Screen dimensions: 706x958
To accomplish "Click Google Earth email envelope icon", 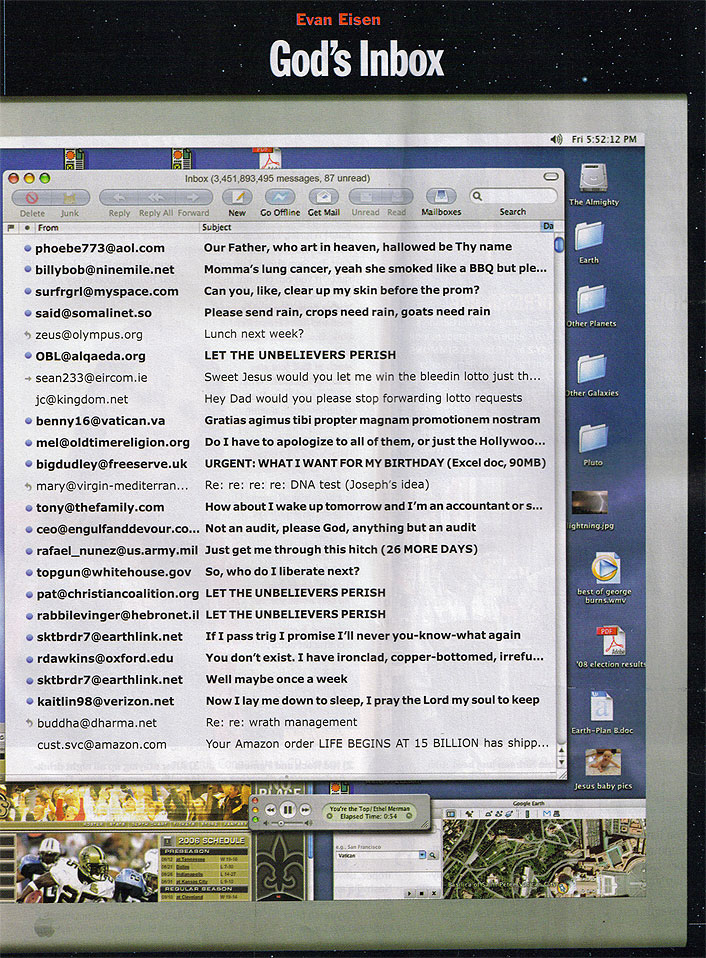I will 547,814.
